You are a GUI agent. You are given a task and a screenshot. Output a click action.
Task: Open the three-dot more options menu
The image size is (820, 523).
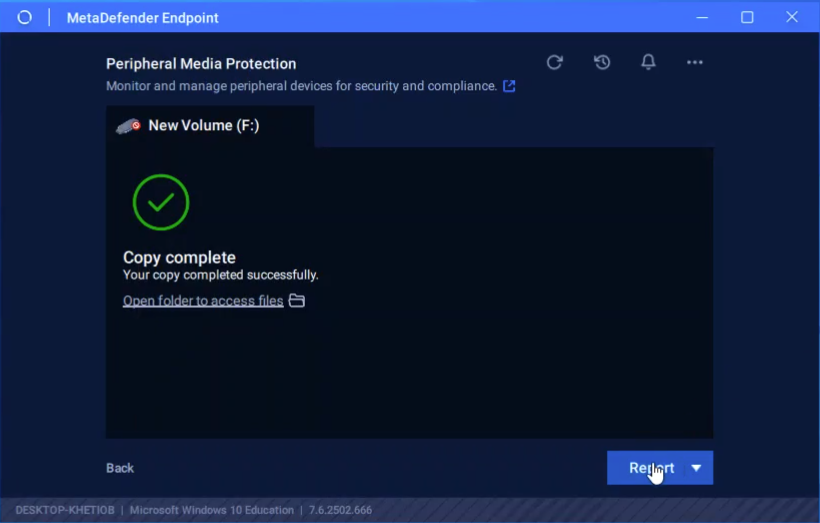point(694,62)
